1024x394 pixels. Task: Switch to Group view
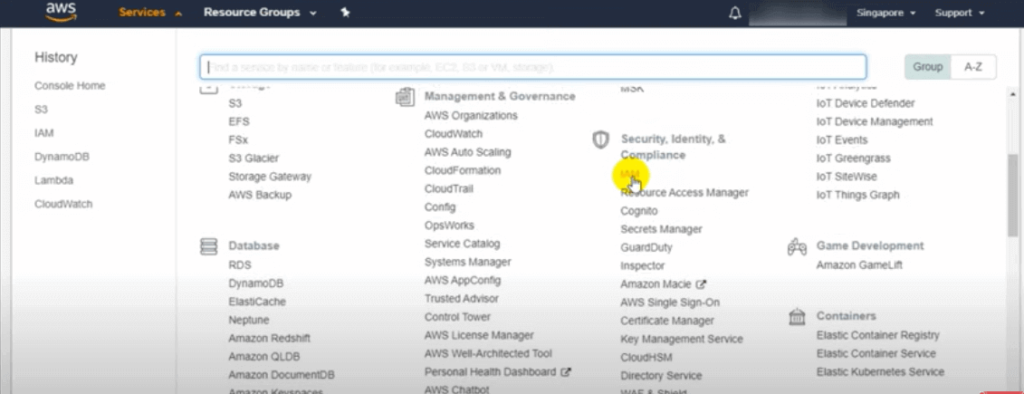927,67
